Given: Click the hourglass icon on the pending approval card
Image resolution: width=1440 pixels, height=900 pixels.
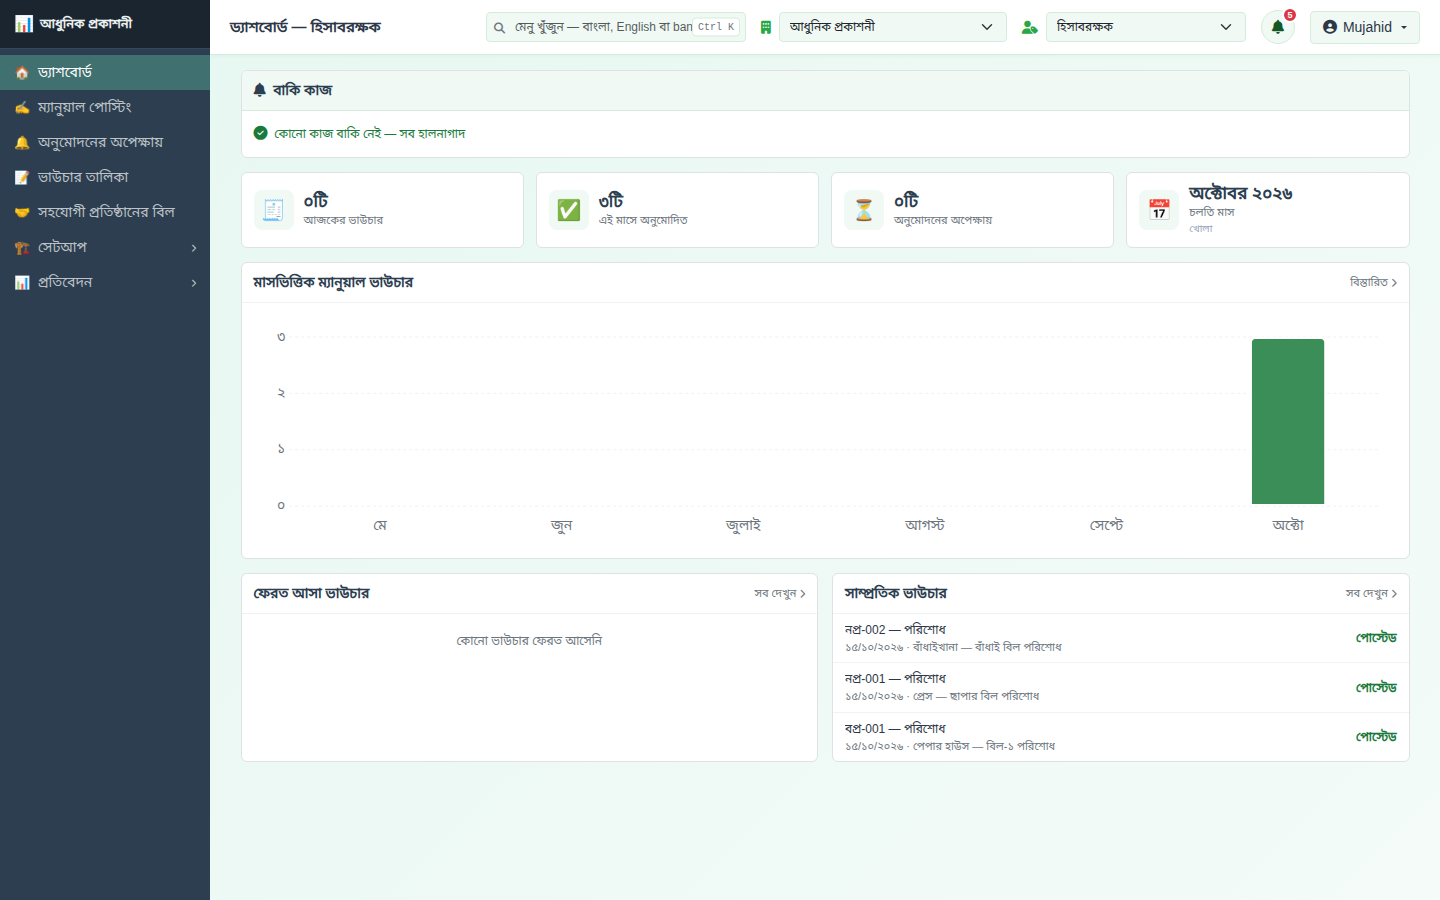Looking at the screenshot, I should point(864,210).
